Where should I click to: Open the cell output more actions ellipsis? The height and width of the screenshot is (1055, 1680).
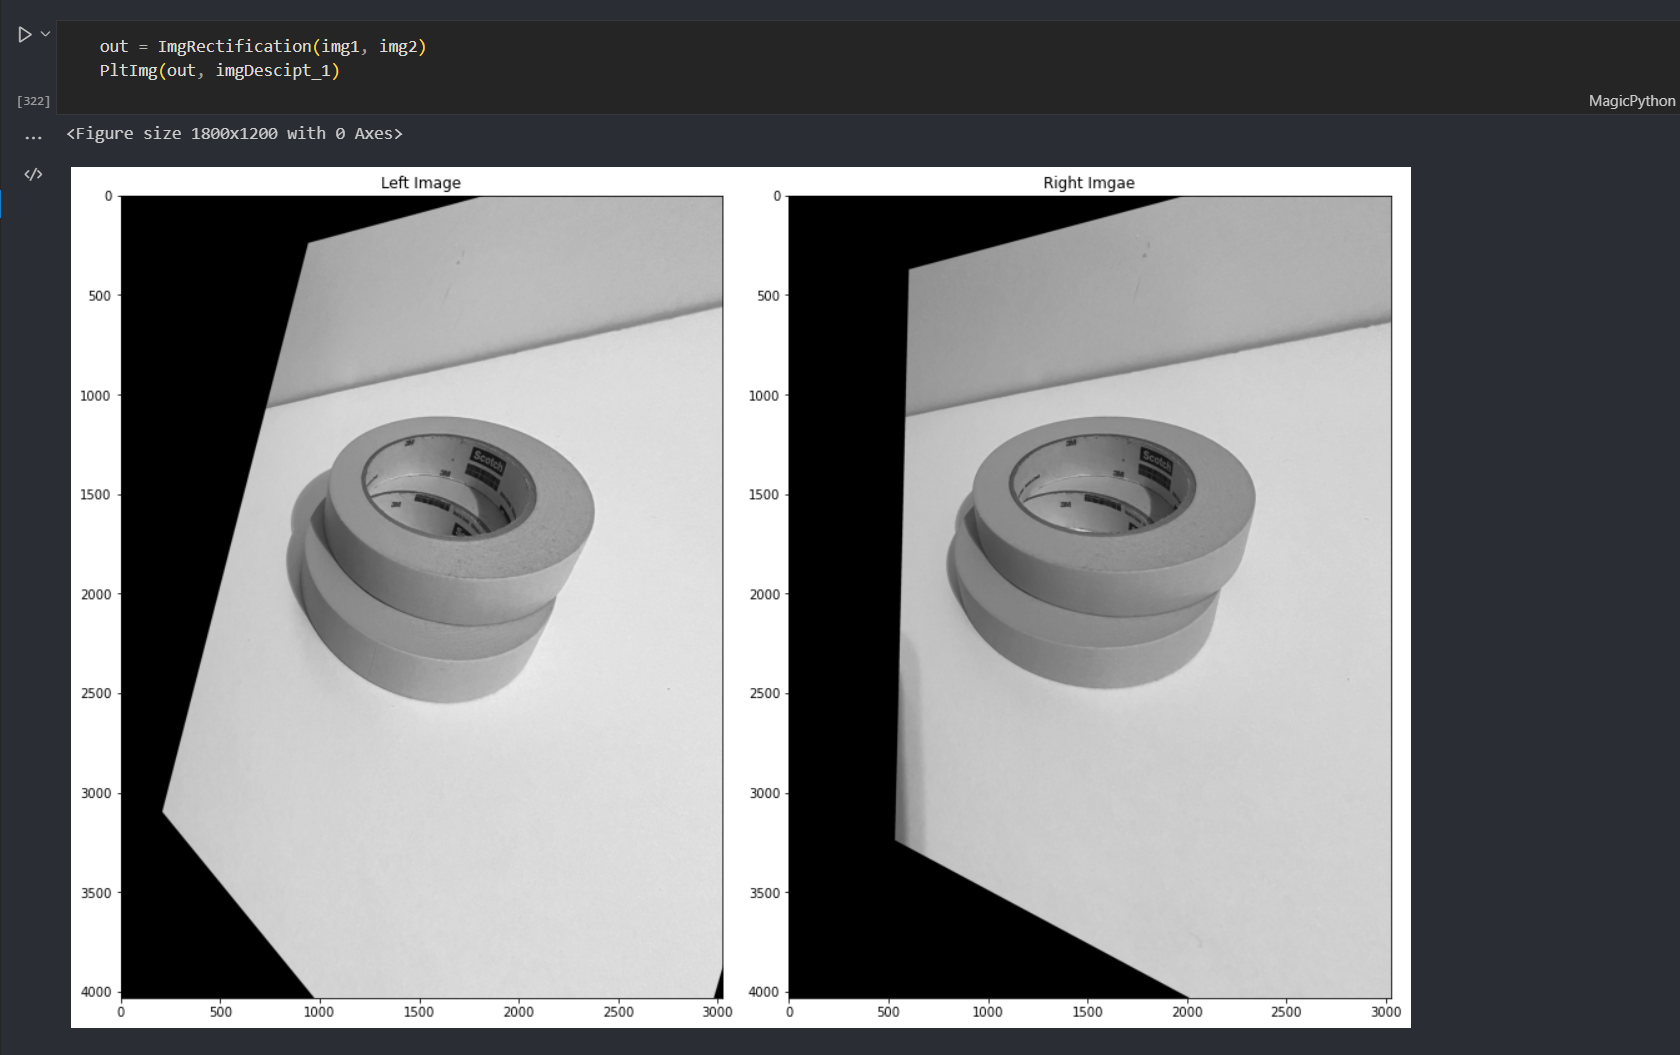[33, 137]
